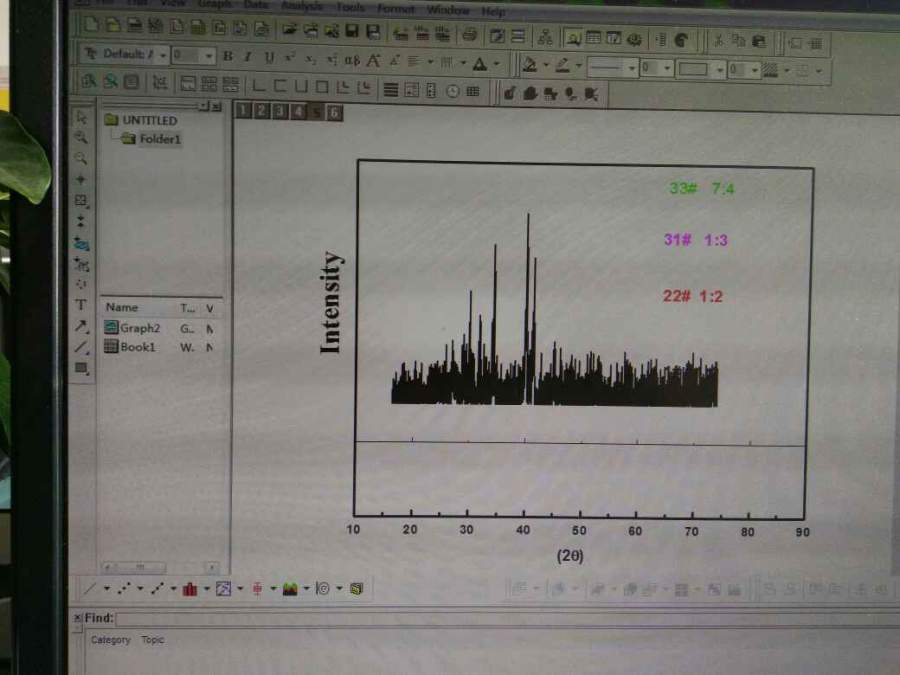Click the add bottom-left axes L icon
900x675 pixels.
tap(259, 86)
